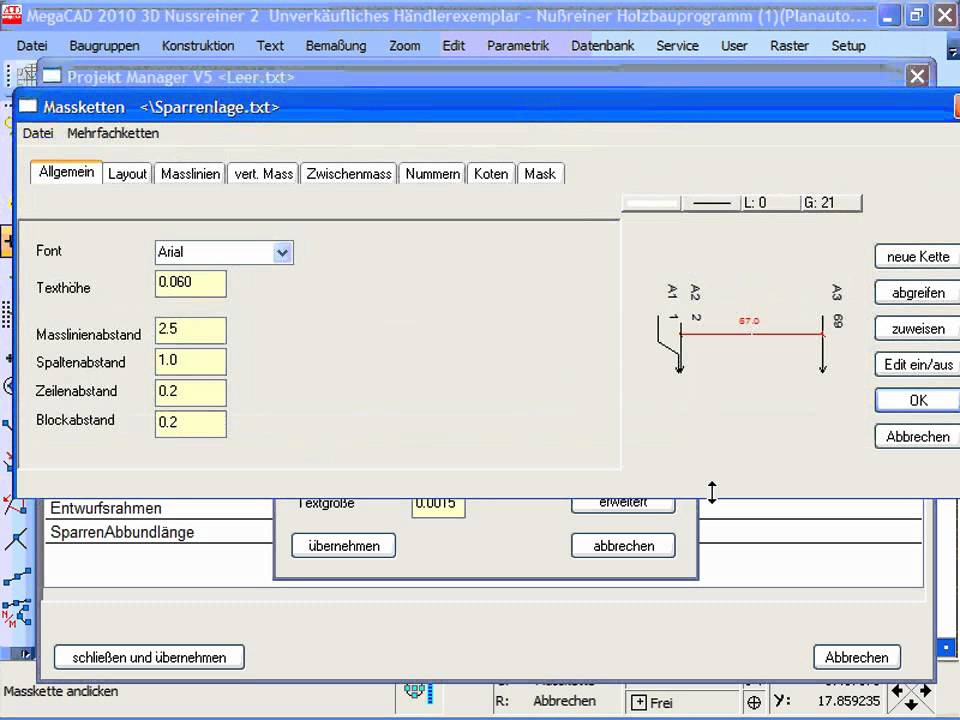960x720 pixels.
Task: Click the Zeilenabstand input field
Action: [x=190, y=393]
